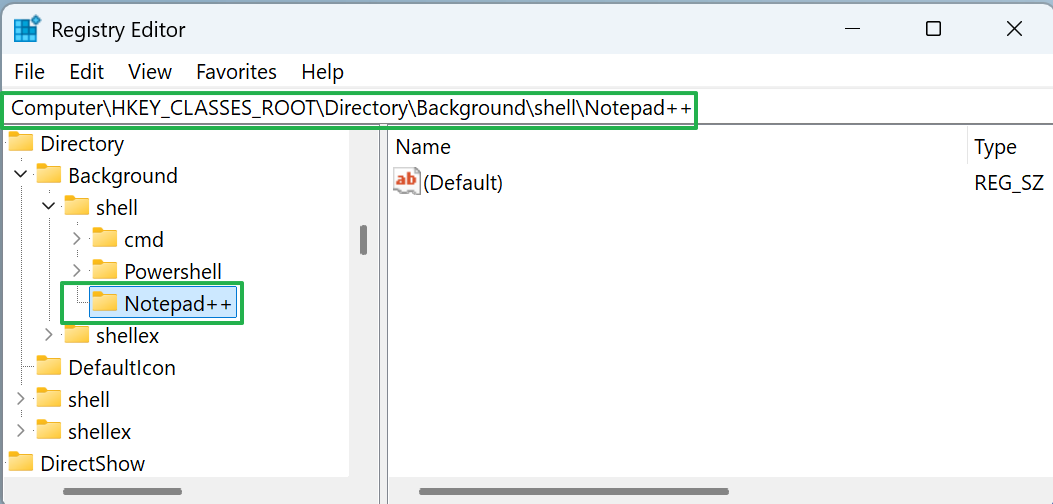1053x504 pixels.
Task: Open the Edit menu
Action: 87,72
